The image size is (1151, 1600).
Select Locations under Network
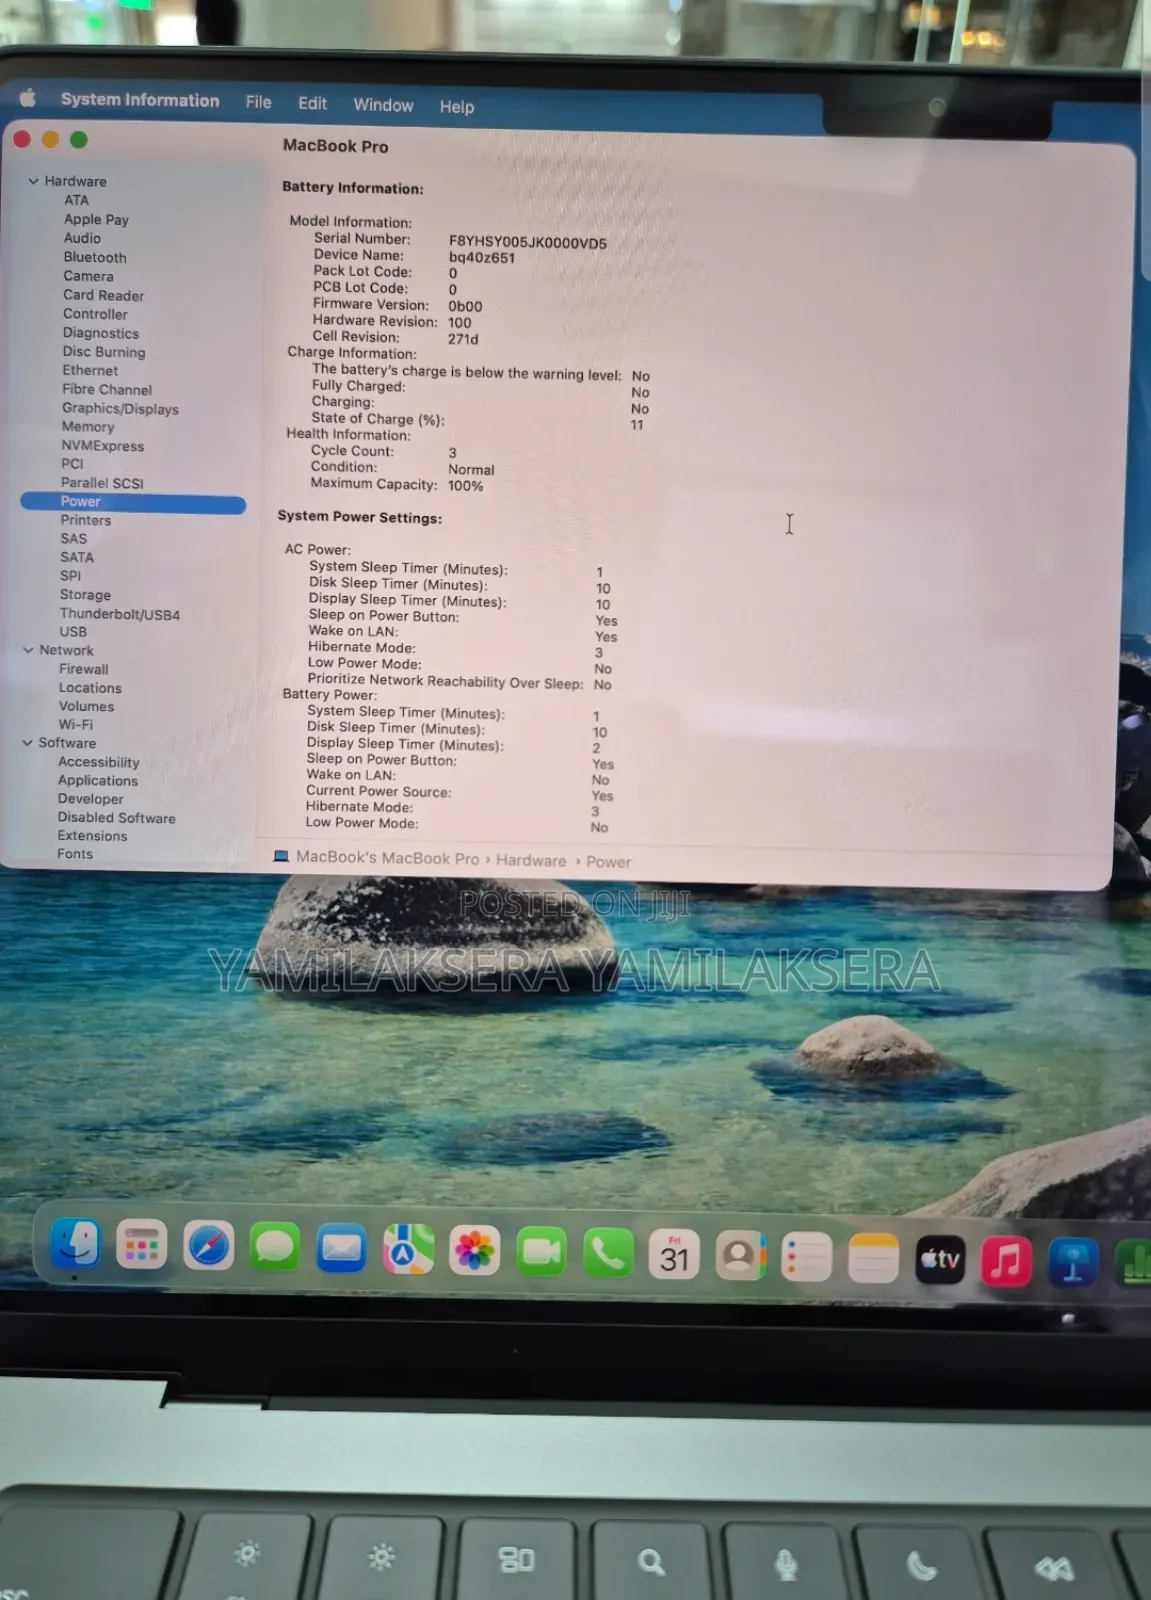click(x=90, y=688)
